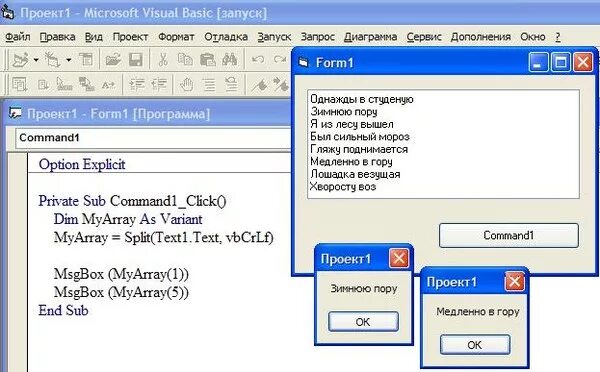Click the Split(Text1.Text, vbCrLf) code line
The image size is (600, 372).
[x=164, y=238]
